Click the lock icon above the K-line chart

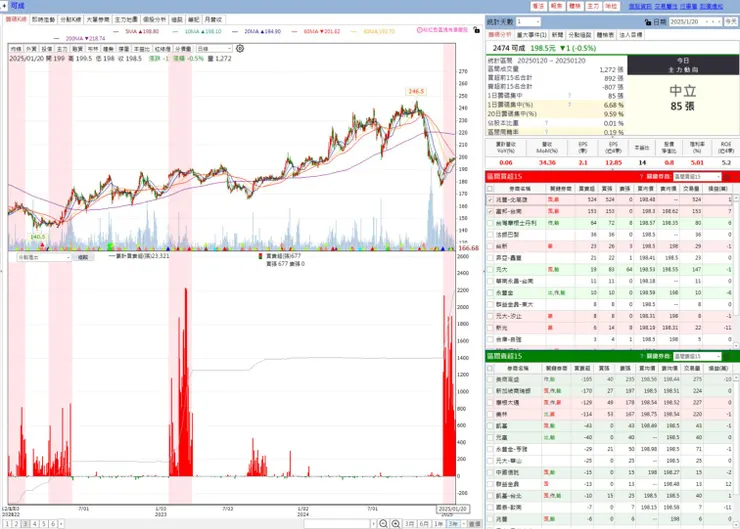coord(477,30)
